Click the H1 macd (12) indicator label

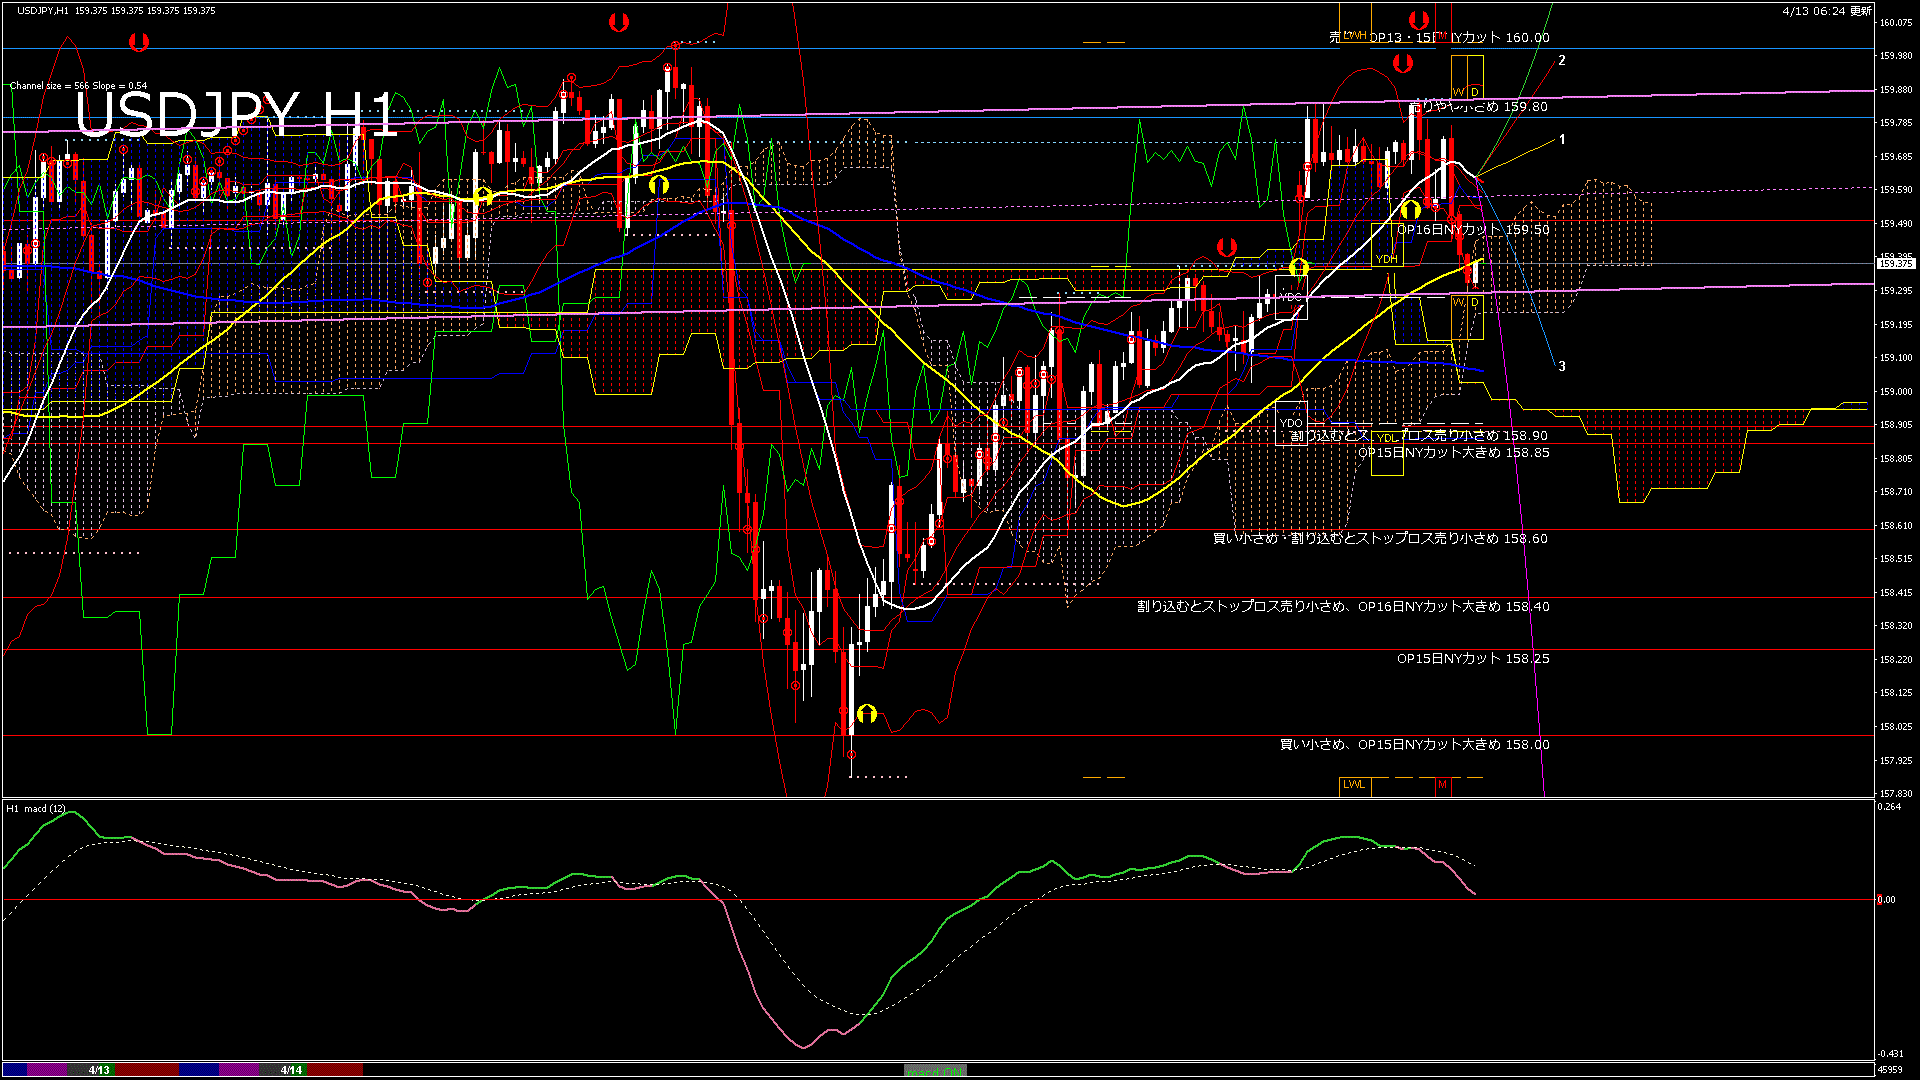pos(36,809)
